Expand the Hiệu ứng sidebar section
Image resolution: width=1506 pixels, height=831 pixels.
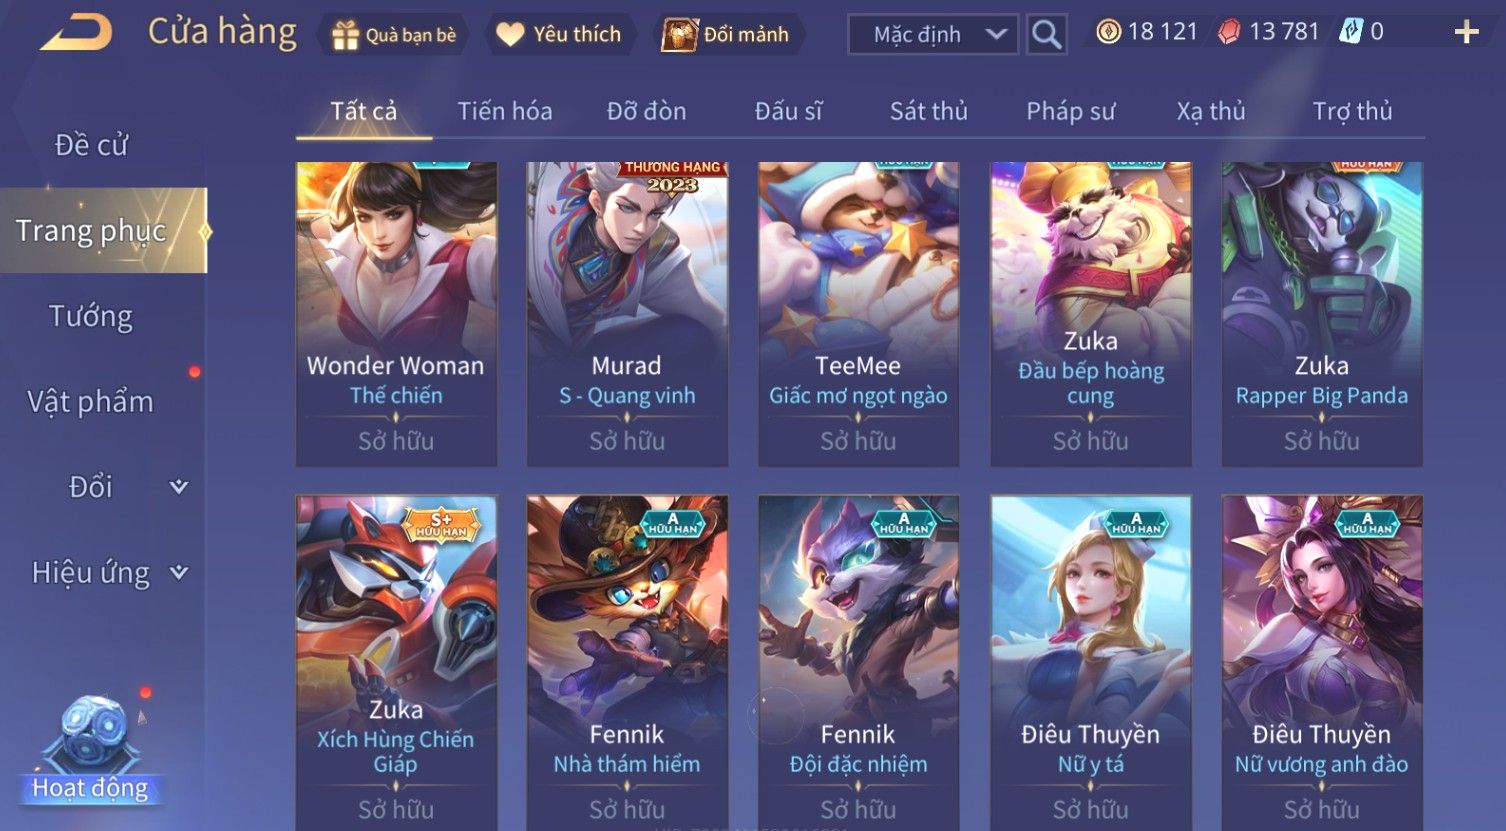coord(110,573)
